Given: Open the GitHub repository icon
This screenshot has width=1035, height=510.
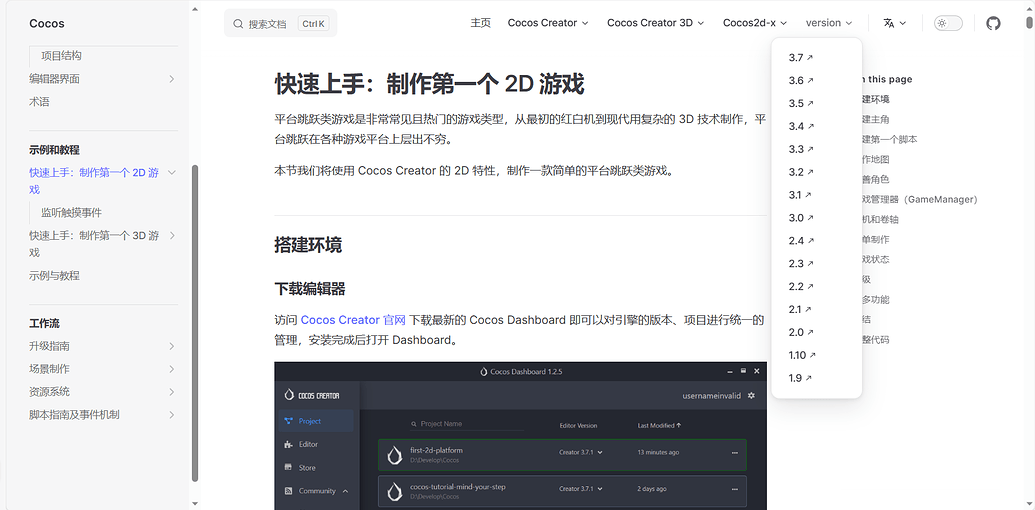Looking at the screenshot, I should (993, 23).
